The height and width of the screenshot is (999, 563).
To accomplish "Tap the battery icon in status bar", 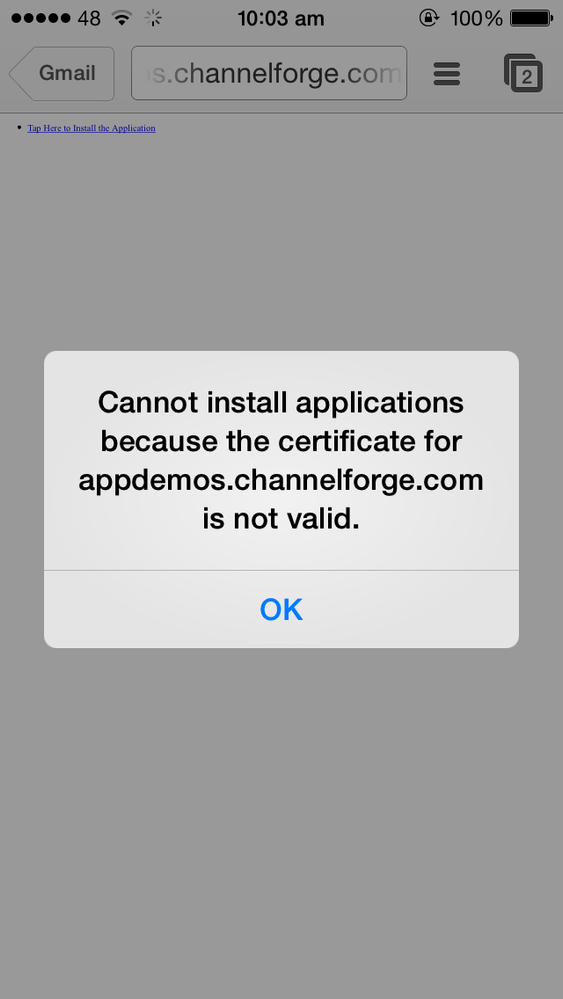I will (x=532, y=18).
